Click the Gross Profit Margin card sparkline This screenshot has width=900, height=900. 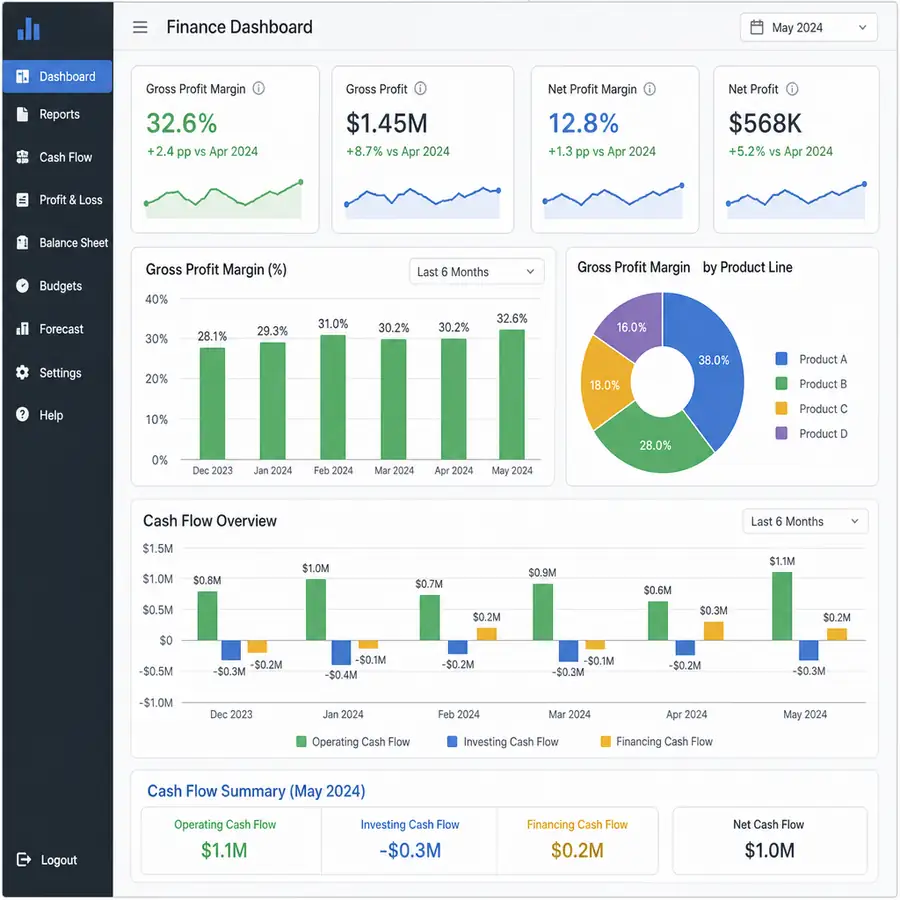[x=224, y=199]
